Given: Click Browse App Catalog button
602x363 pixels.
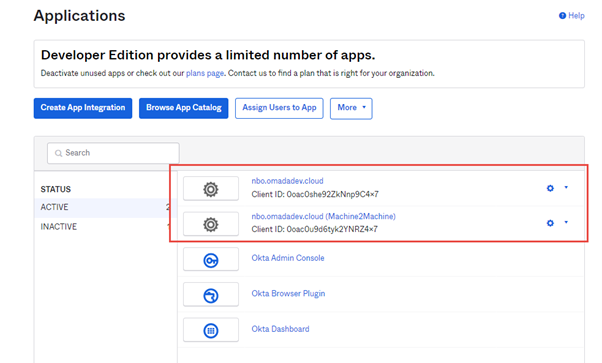Looking at the screenshot, I should 184,108.
